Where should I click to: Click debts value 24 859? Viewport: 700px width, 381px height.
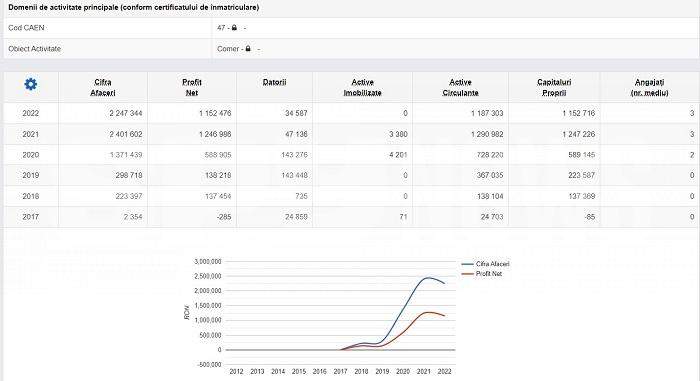[x=296, y=217]
